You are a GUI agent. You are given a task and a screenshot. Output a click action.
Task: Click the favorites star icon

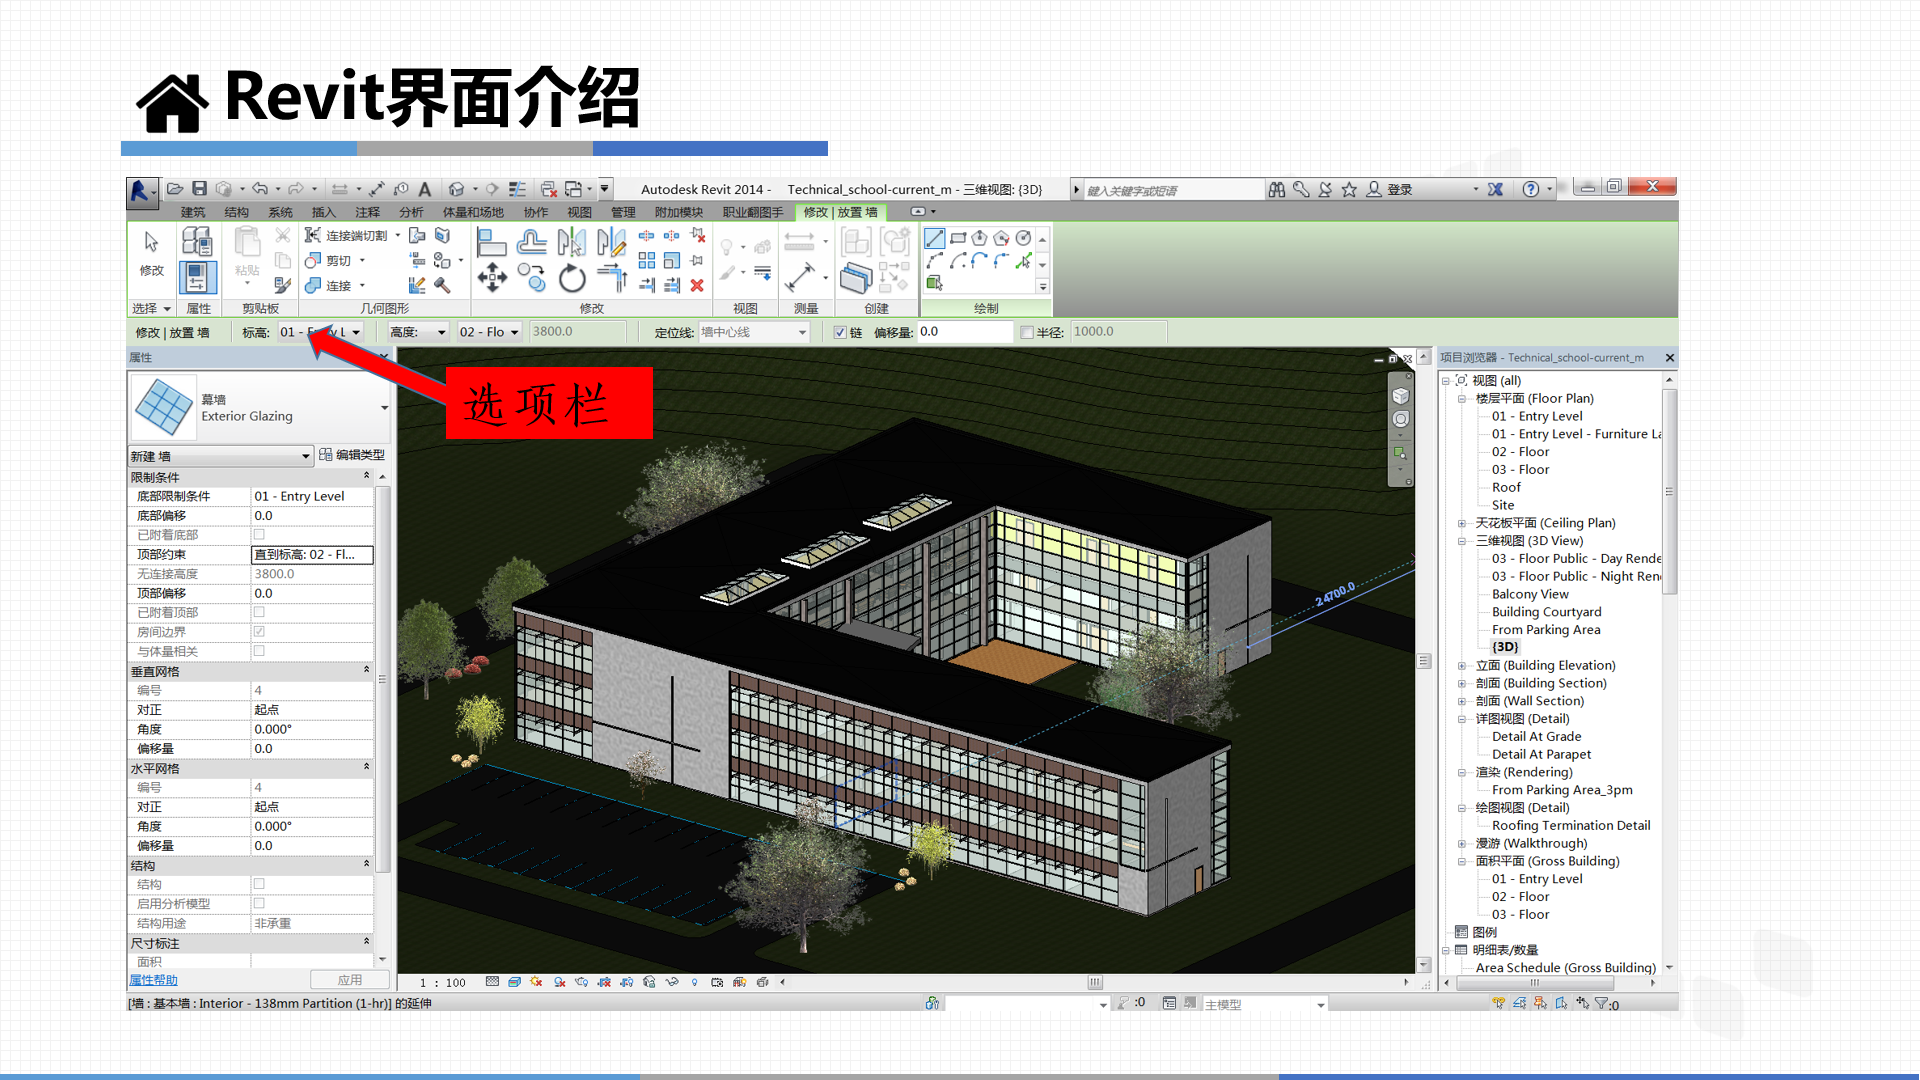[1349, 189]
